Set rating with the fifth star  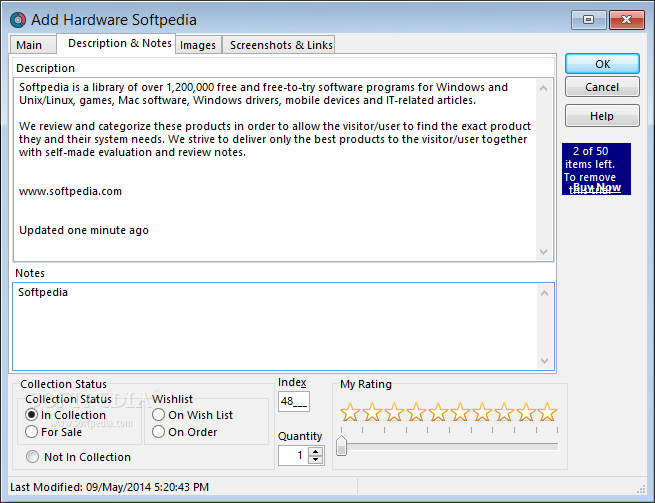(438, 412)
